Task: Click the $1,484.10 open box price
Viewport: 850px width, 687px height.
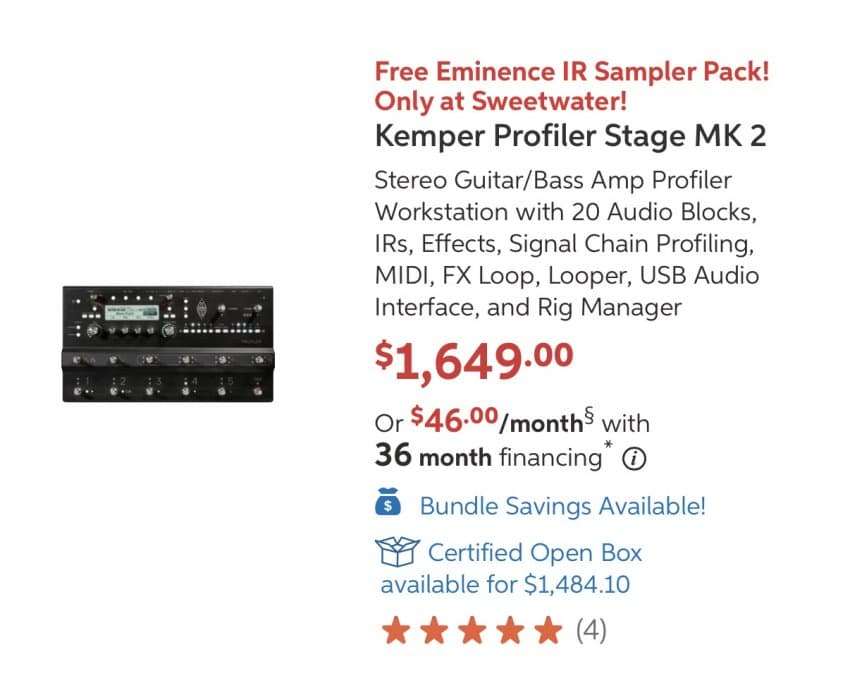Action: click(577, 585)
